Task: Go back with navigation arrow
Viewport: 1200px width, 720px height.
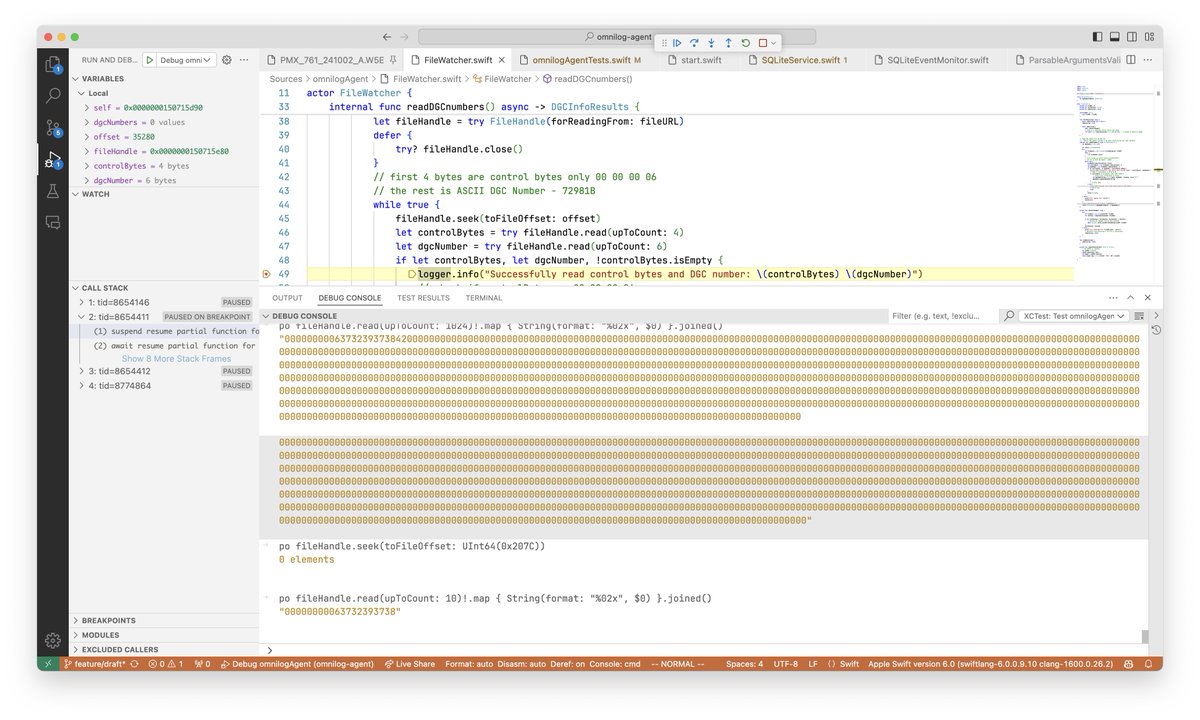Action: coord(388,37)
